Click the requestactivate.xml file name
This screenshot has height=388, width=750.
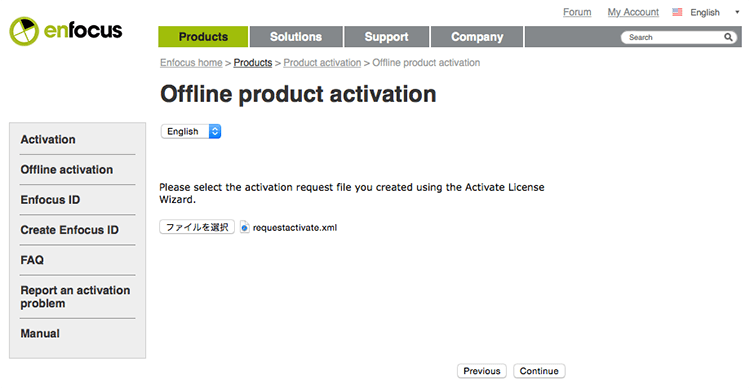pos(295,228)
